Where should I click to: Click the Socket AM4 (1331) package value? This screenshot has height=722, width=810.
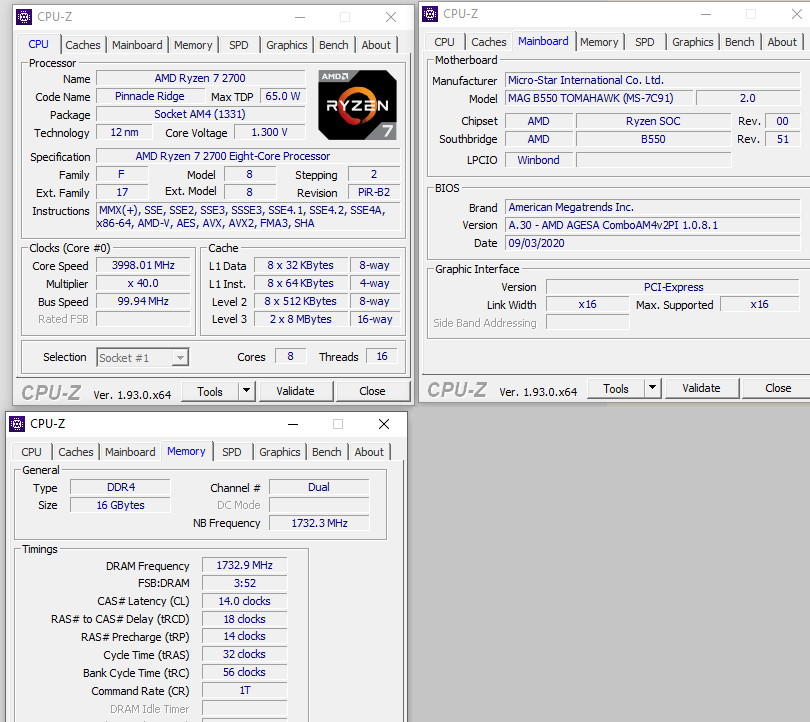point(200,114)
